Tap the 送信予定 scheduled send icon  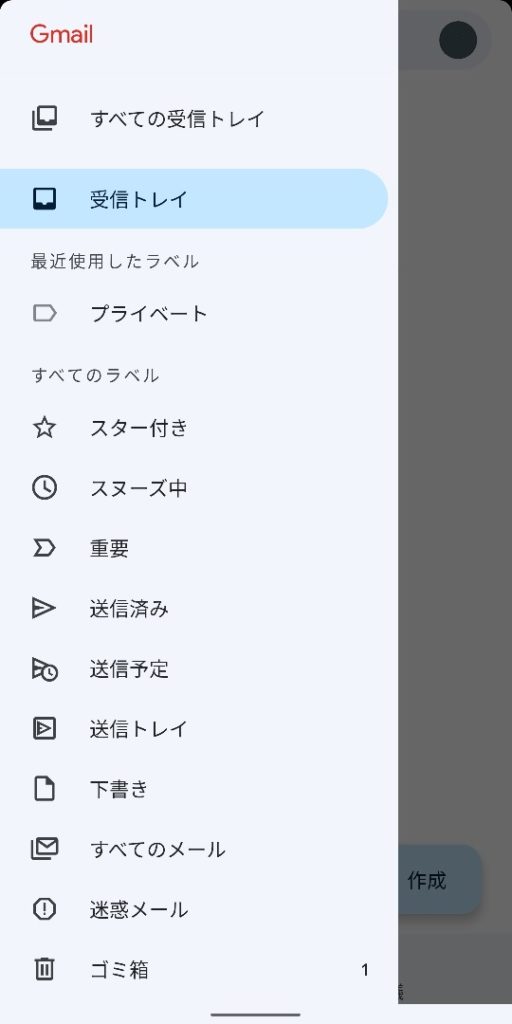tap(44, 669)
